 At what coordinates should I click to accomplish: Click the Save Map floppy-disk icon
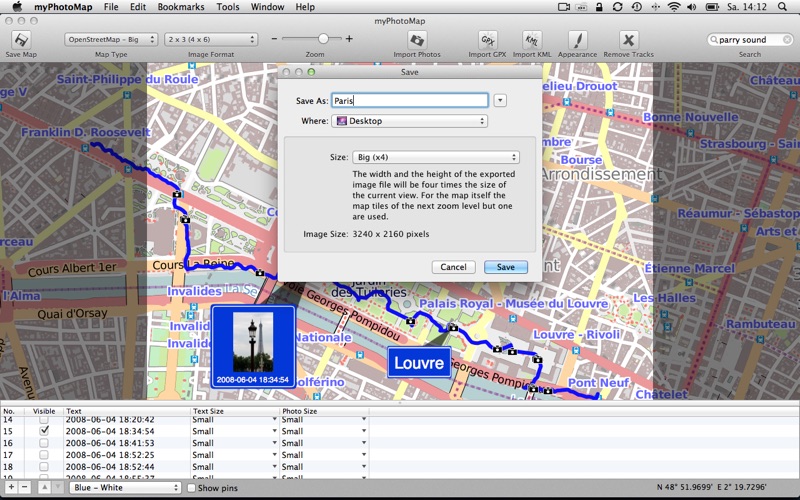[21, 40]
